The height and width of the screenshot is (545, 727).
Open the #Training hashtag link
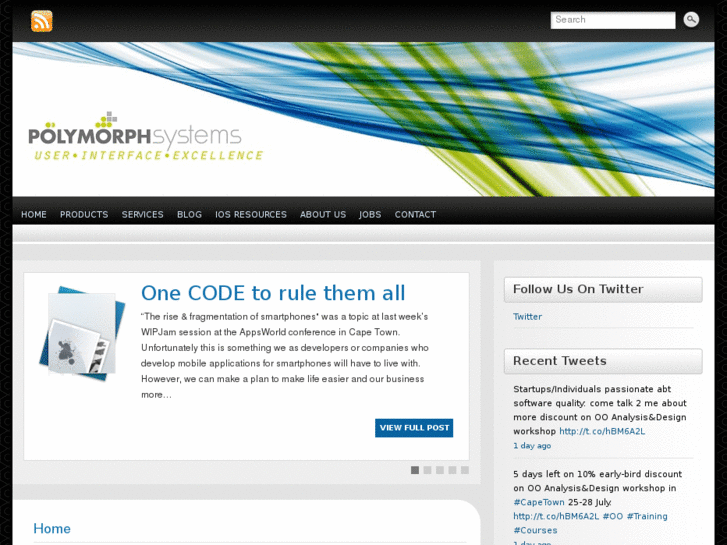(x=647, y=516)
